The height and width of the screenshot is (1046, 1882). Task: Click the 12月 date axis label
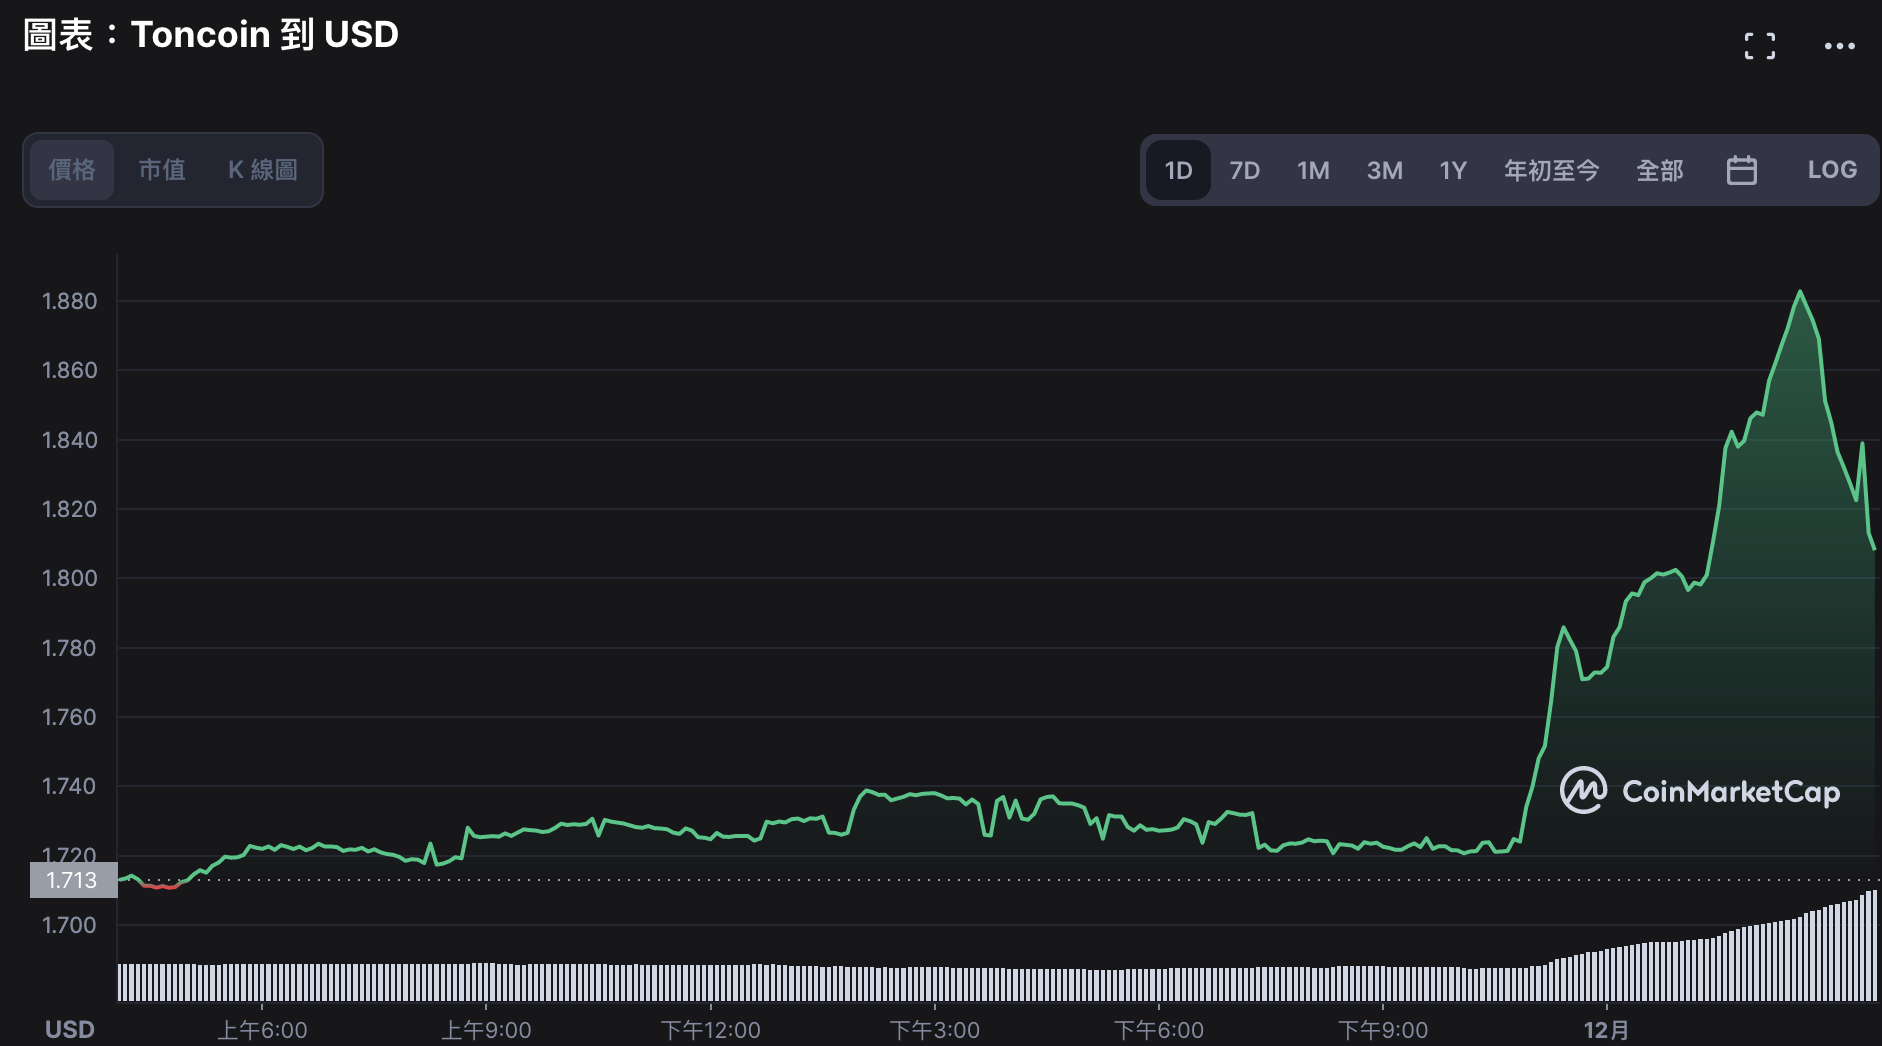click(x=1607, y=1030)
